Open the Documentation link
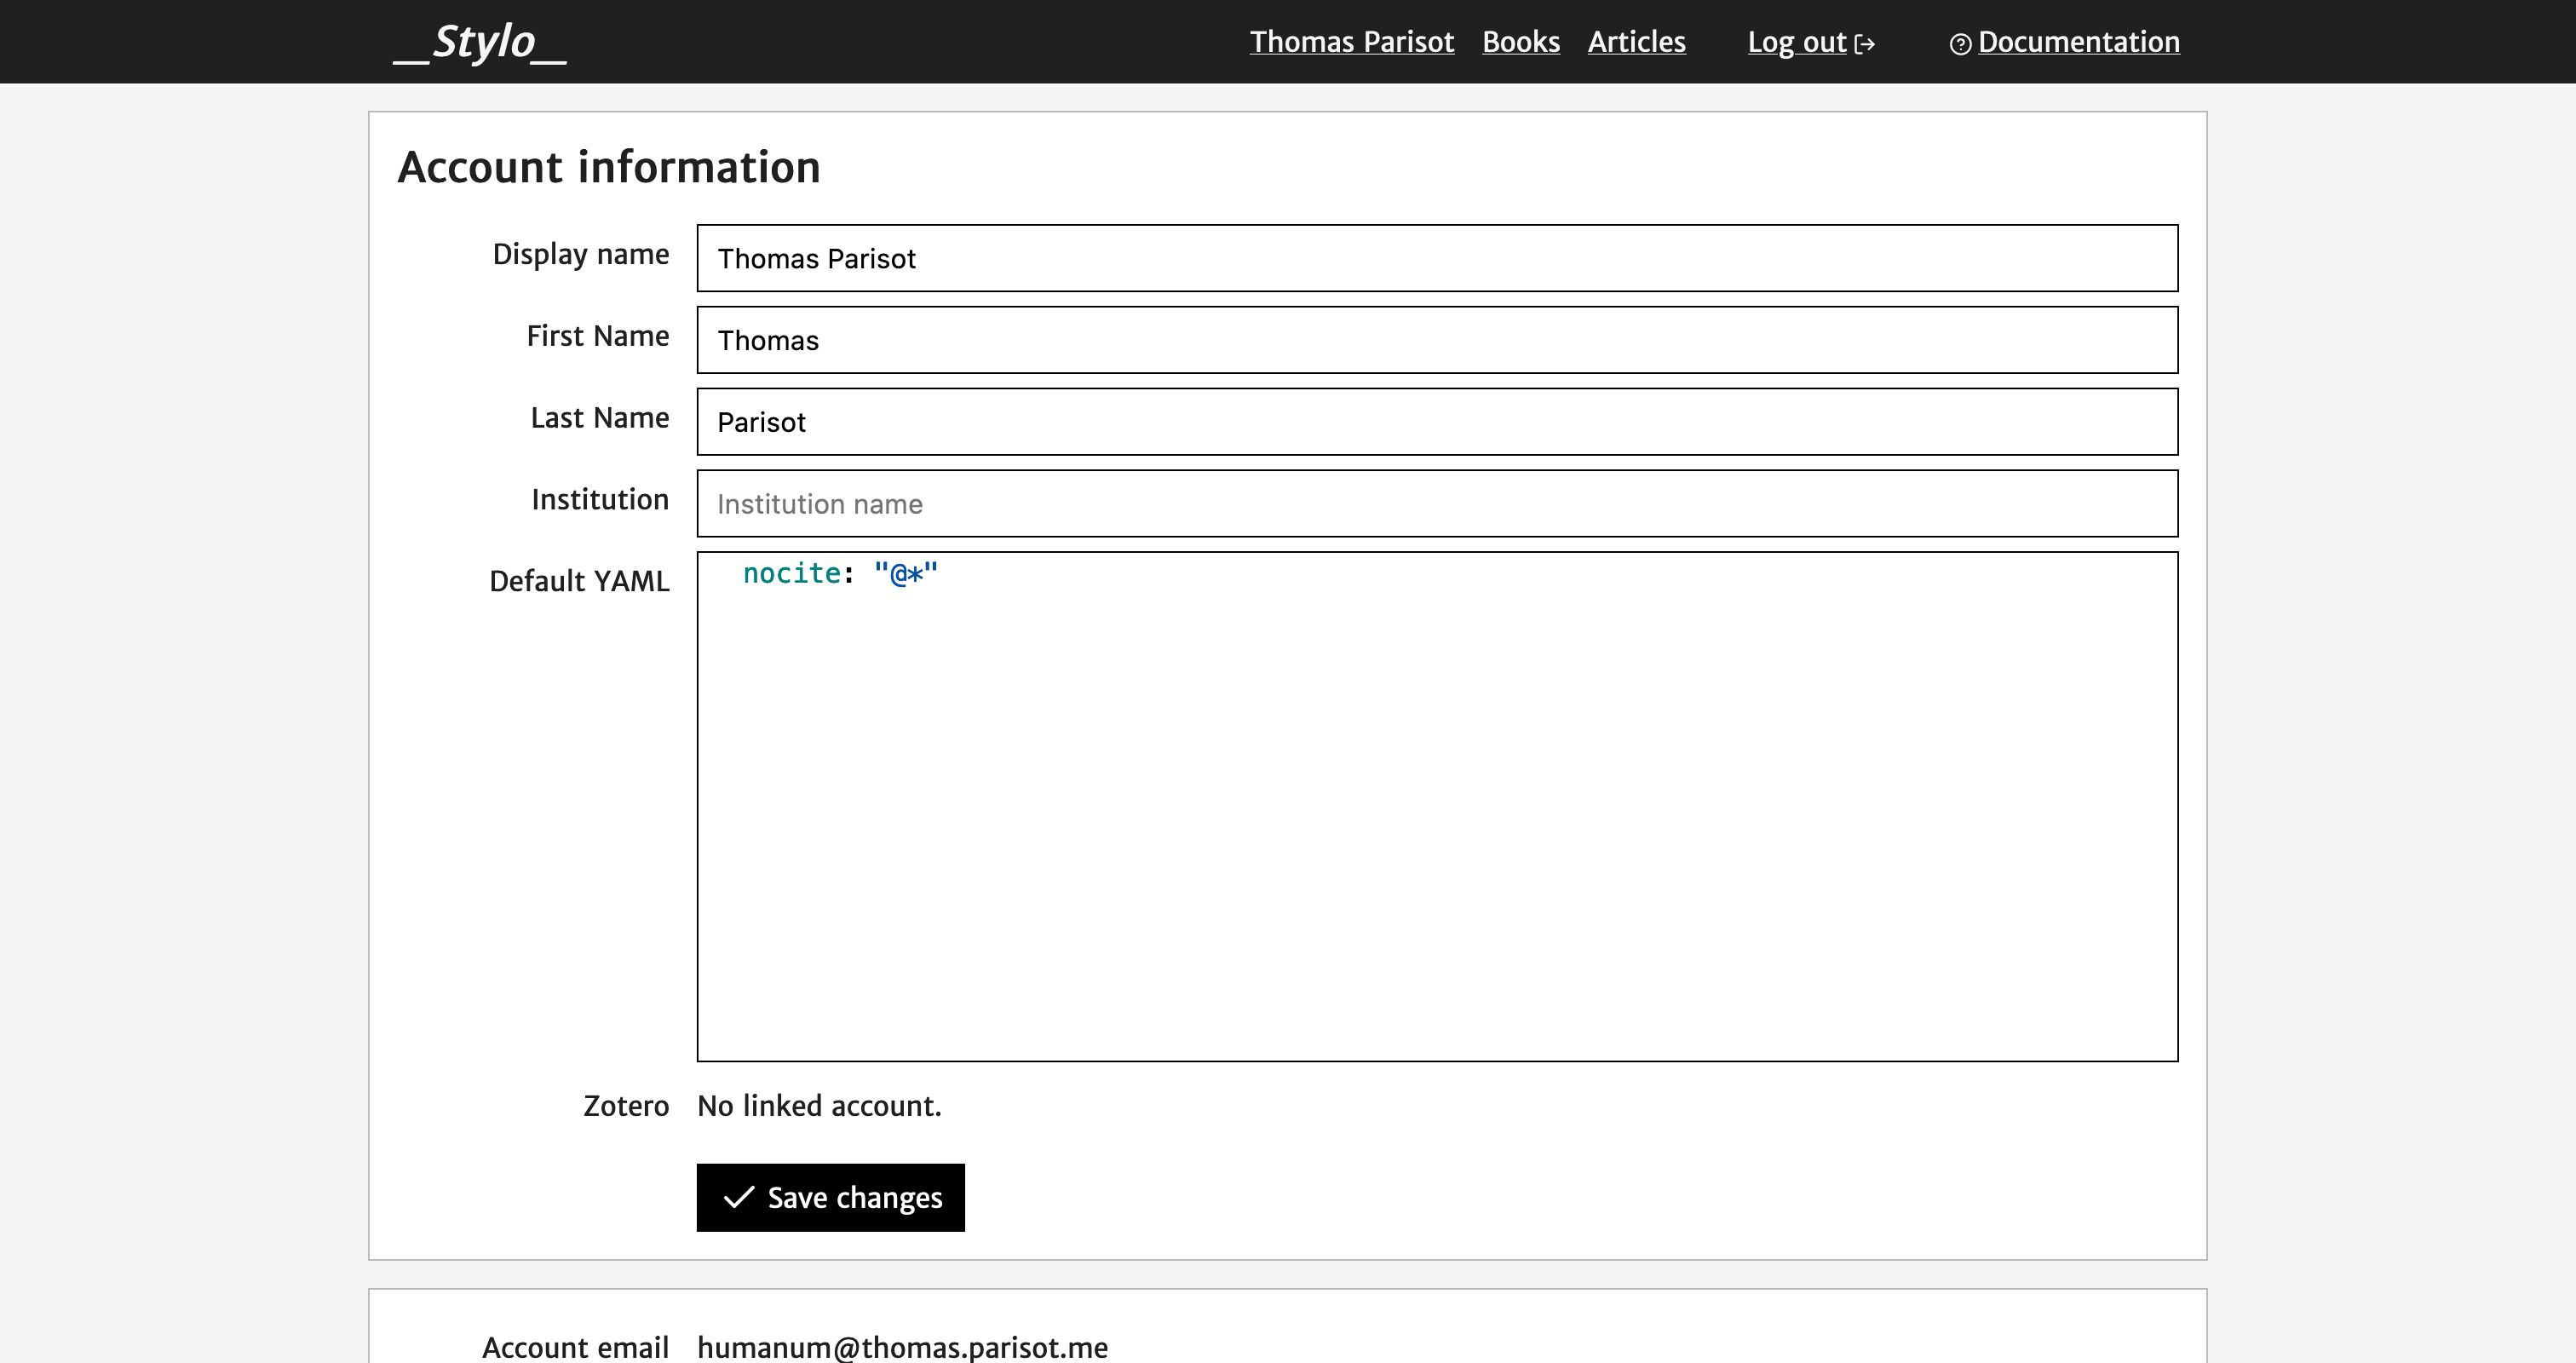 point(2078,42)
